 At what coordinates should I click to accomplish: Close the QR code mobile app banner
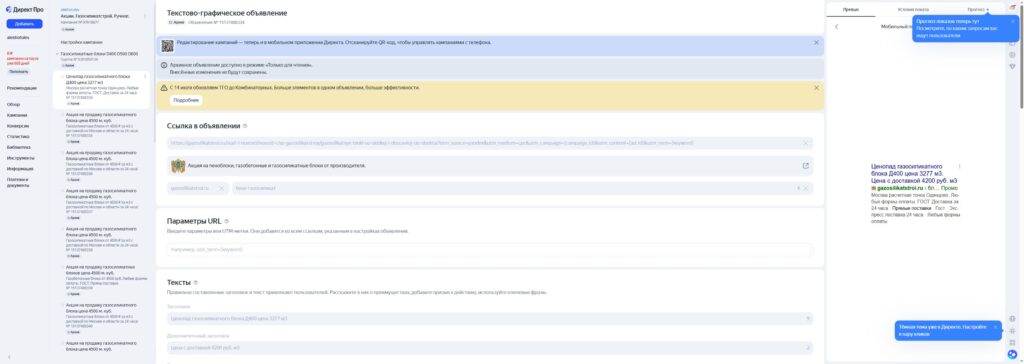816,42
